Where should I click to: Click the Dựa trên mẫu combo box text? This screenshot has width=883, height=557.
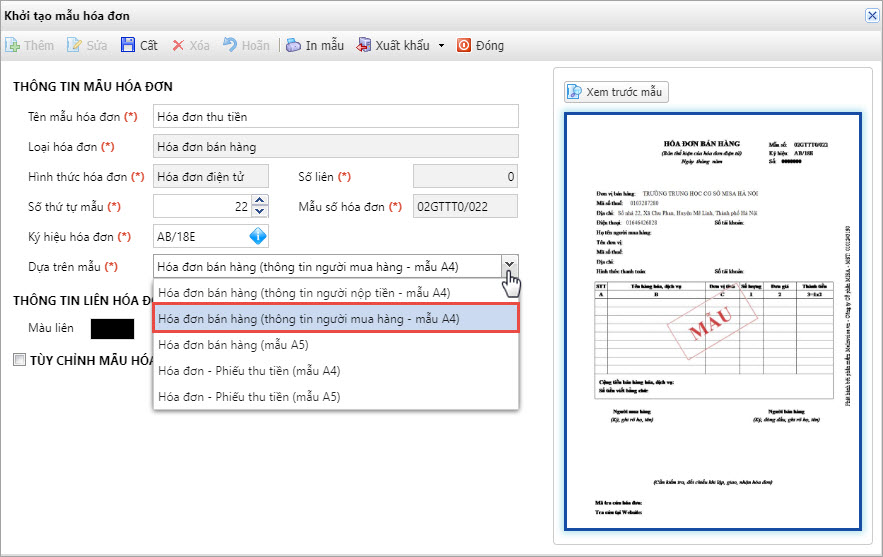(x=327, y=266)
